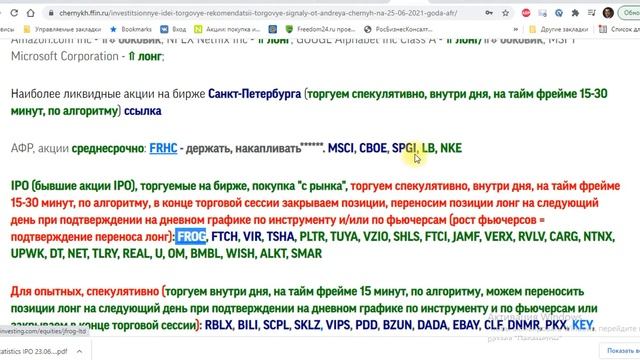640x360 pixels.
Task: Open the FRHC ticker link
Action: click(x=163, y=148)
